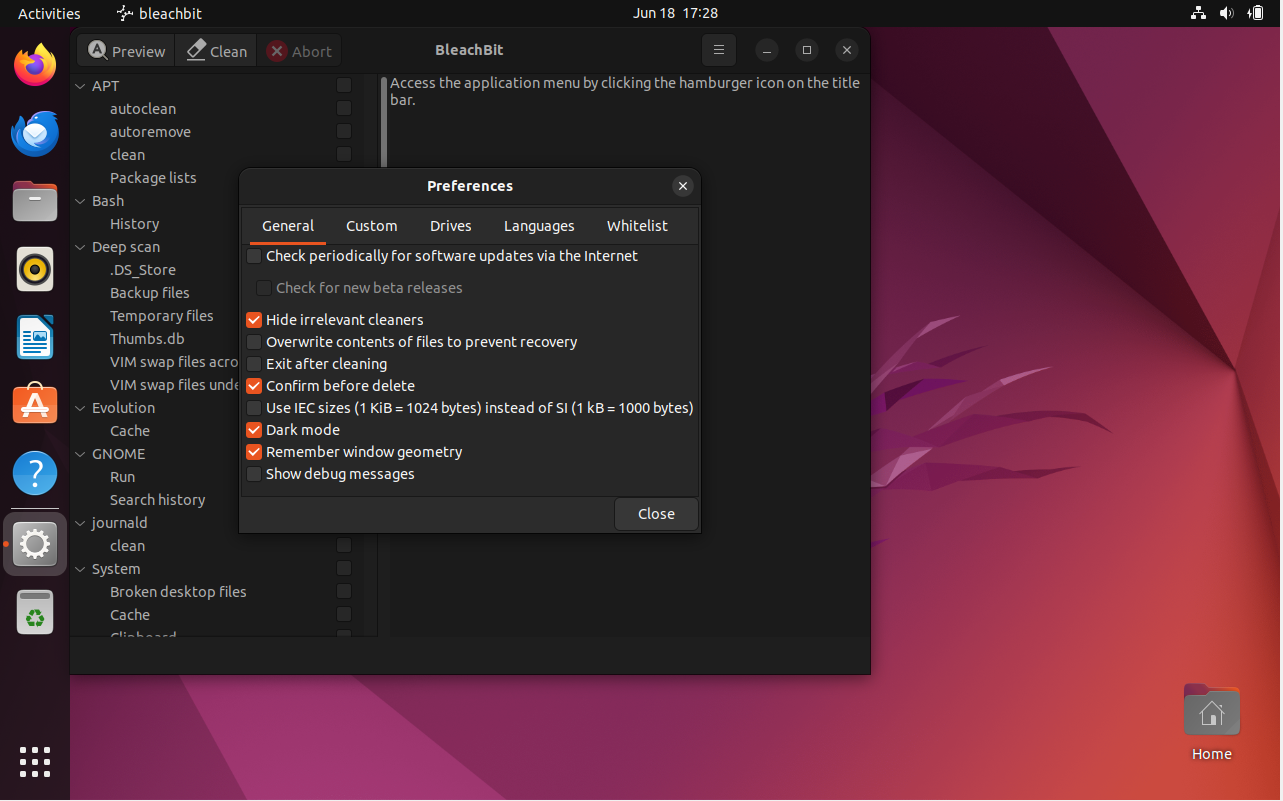Click the cleaner list vertical scrollbar
Viewport: 1283px width, 801px height.
point(384,122)
